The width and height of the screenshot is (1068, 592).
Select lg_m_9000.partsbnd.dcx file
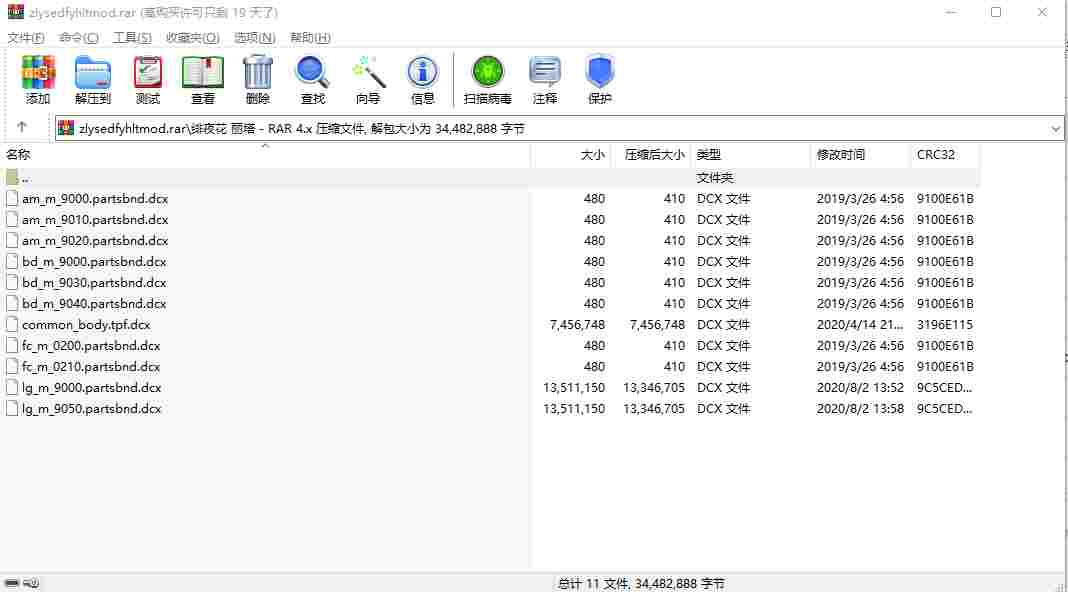pos(91,388)
